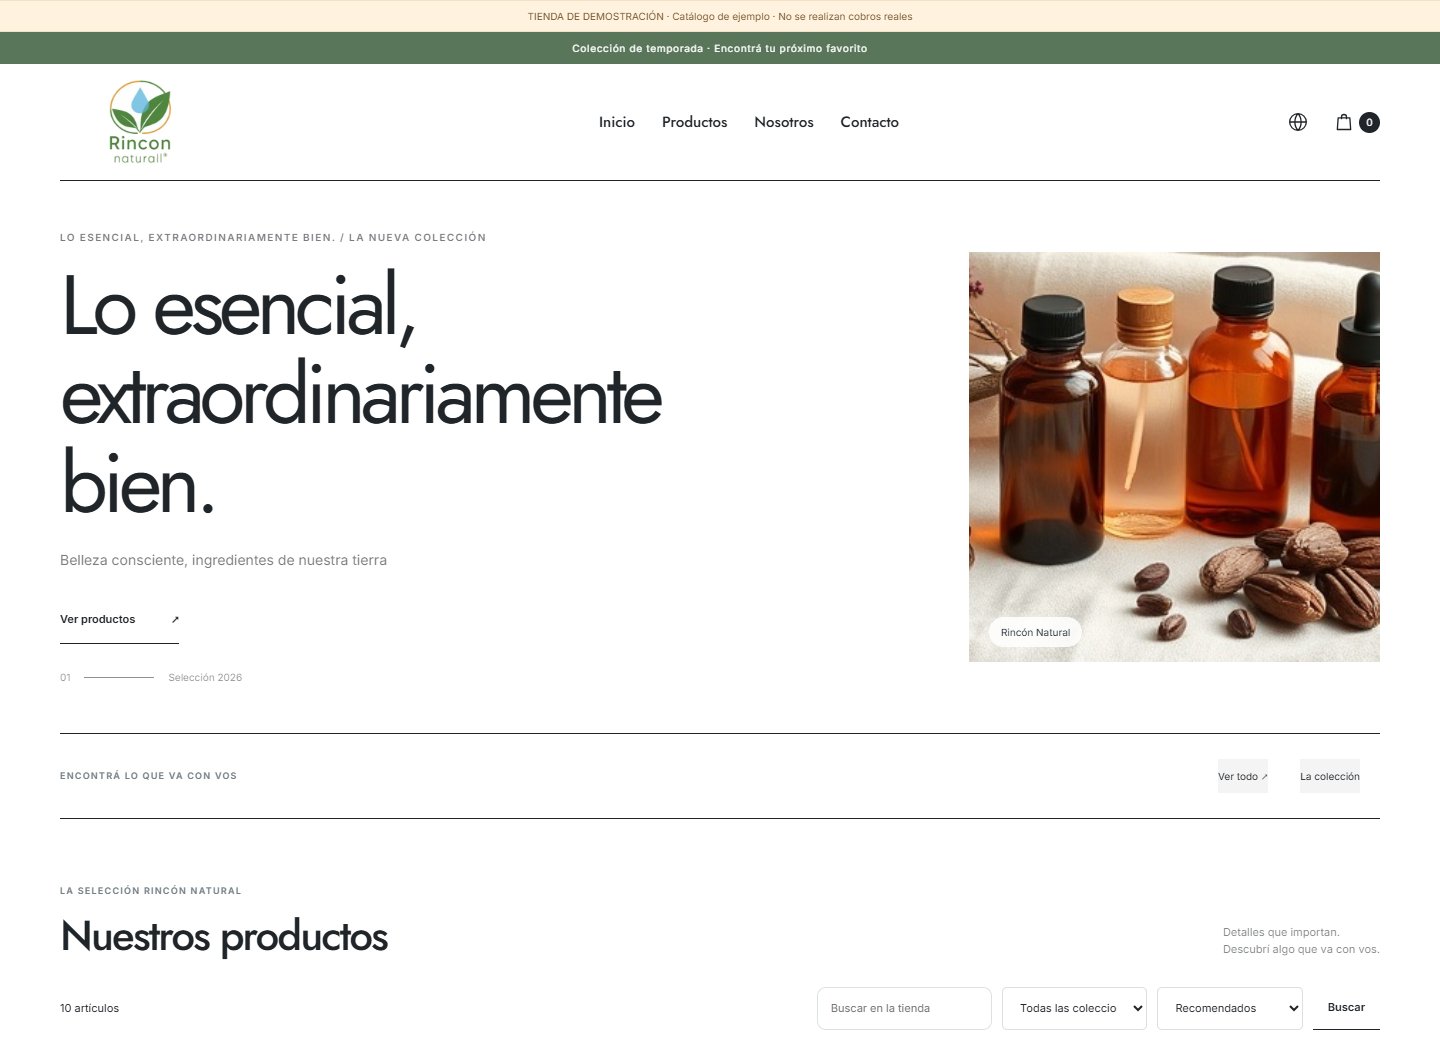Click the LA SELECCIÓN RINCÓN NATURAL label

pyautogui.click(x=151, y=891)
